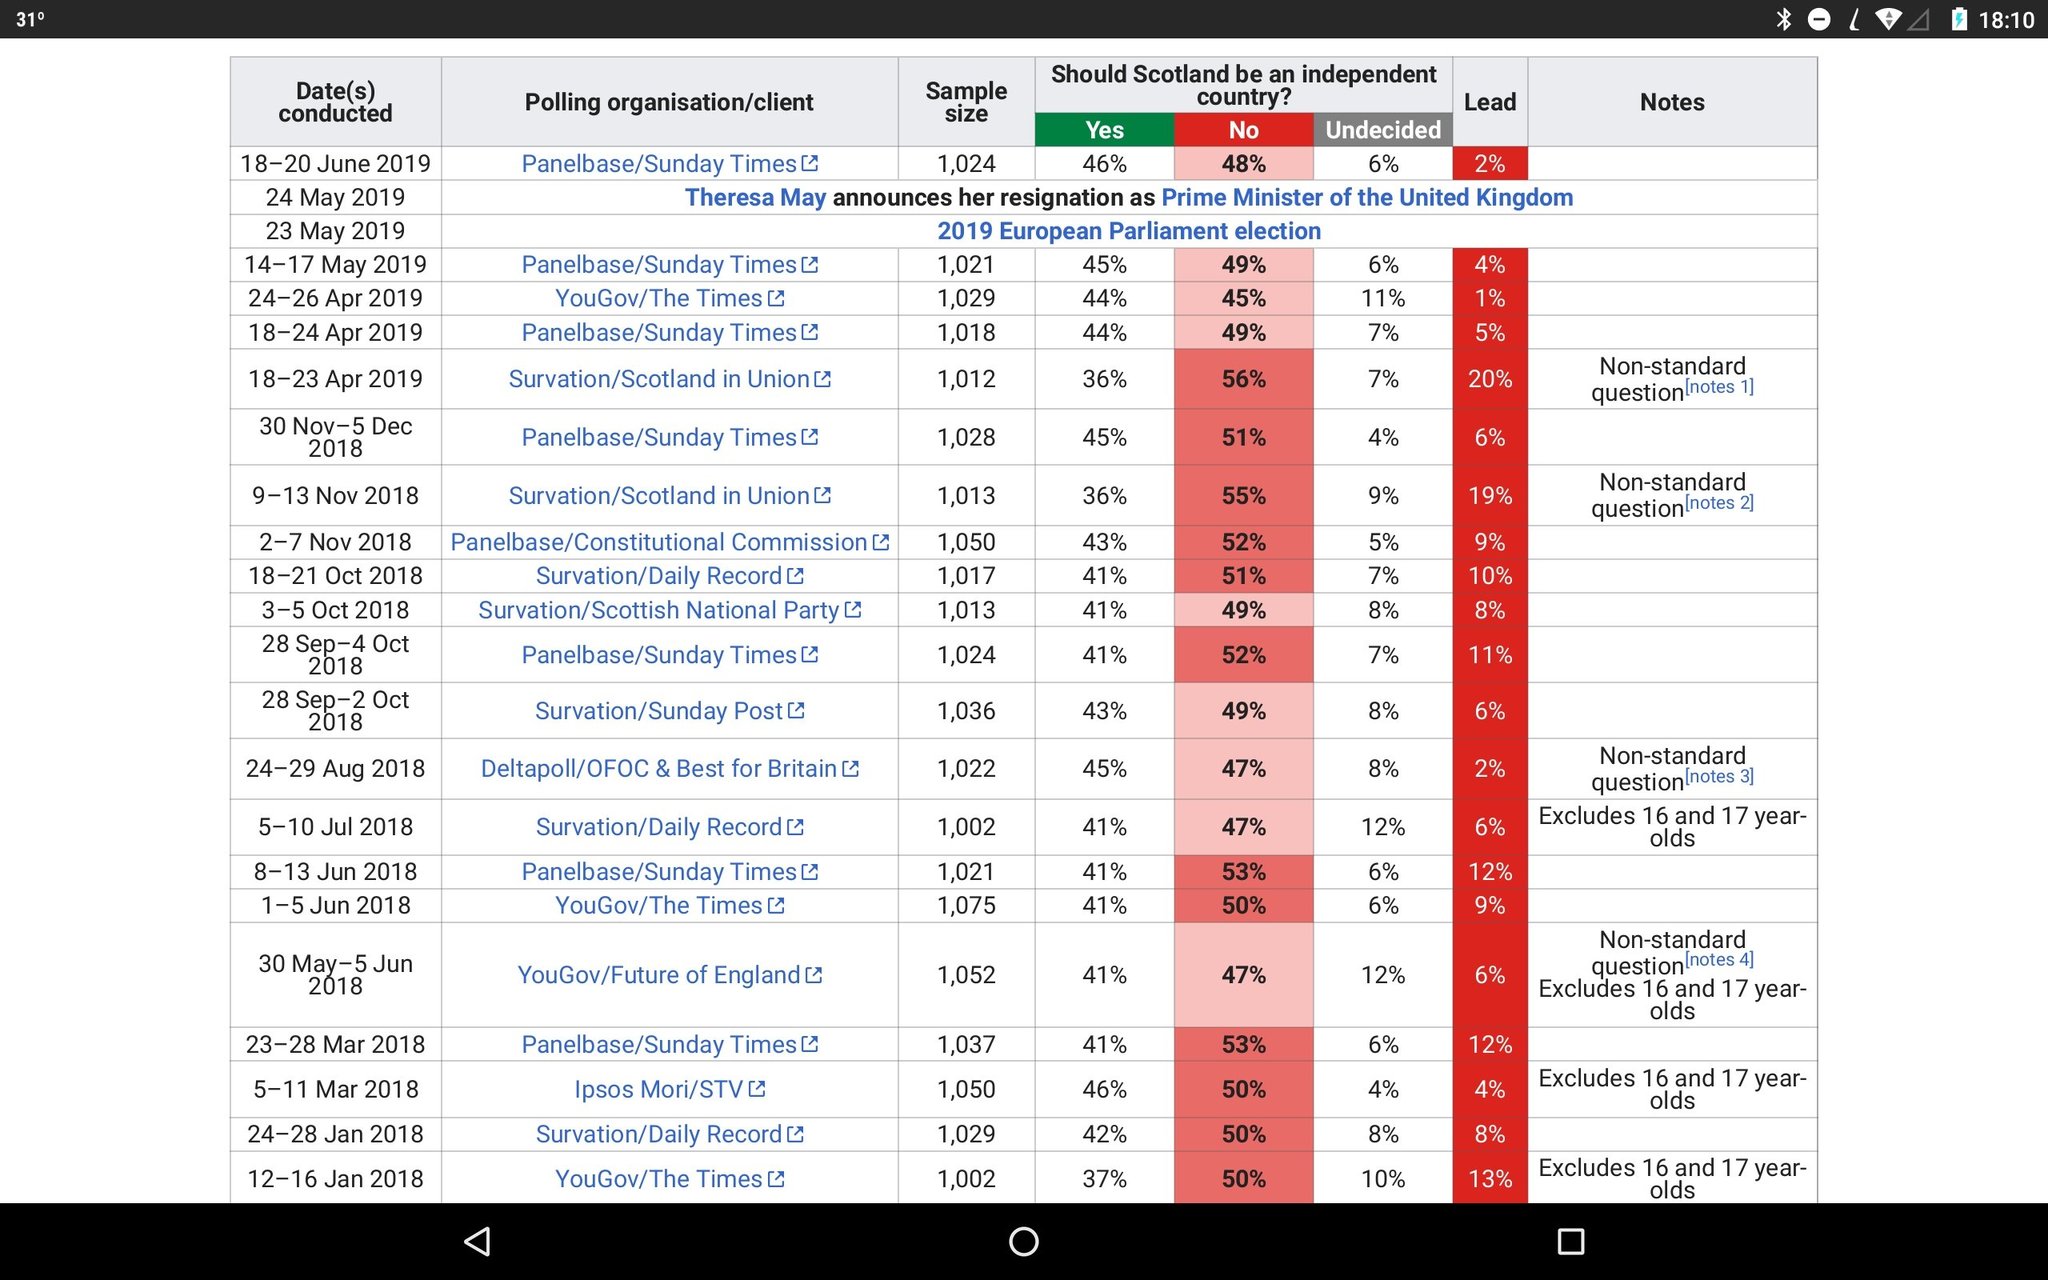
Task: Click the Sample size column header
Action: [966, 102]
